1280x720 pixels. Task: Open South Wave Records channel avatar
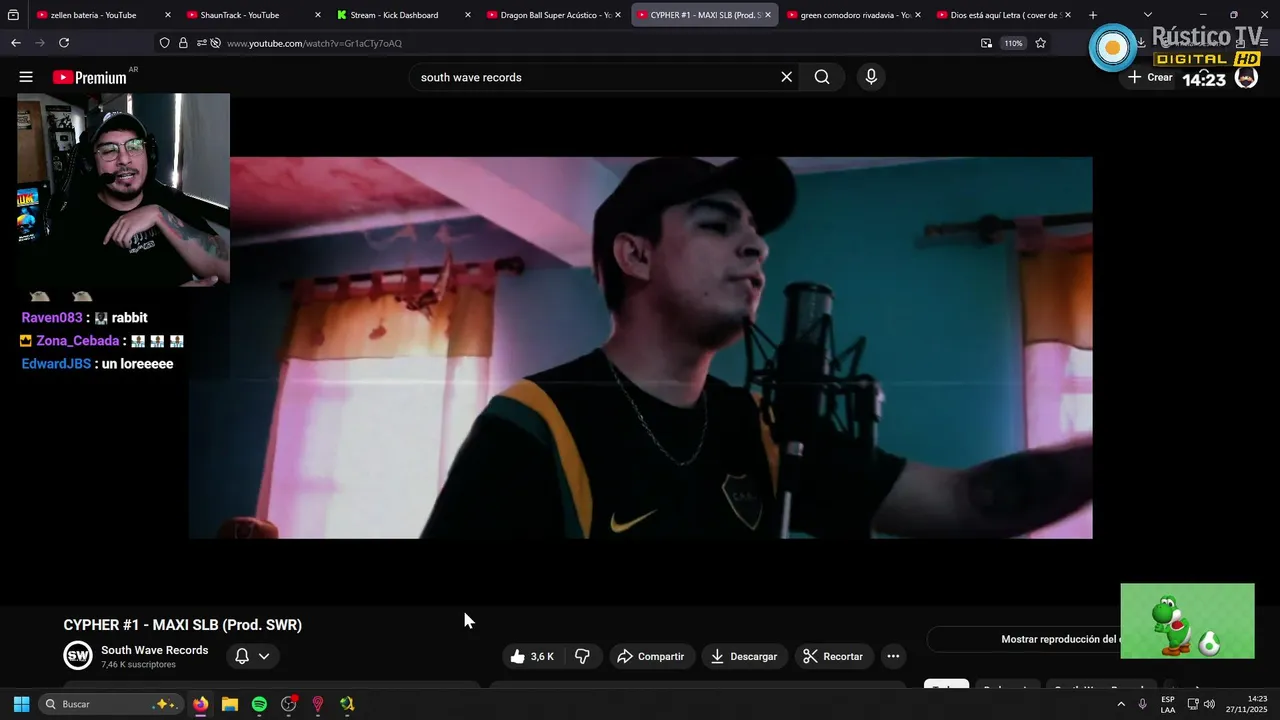coord(78,656)
